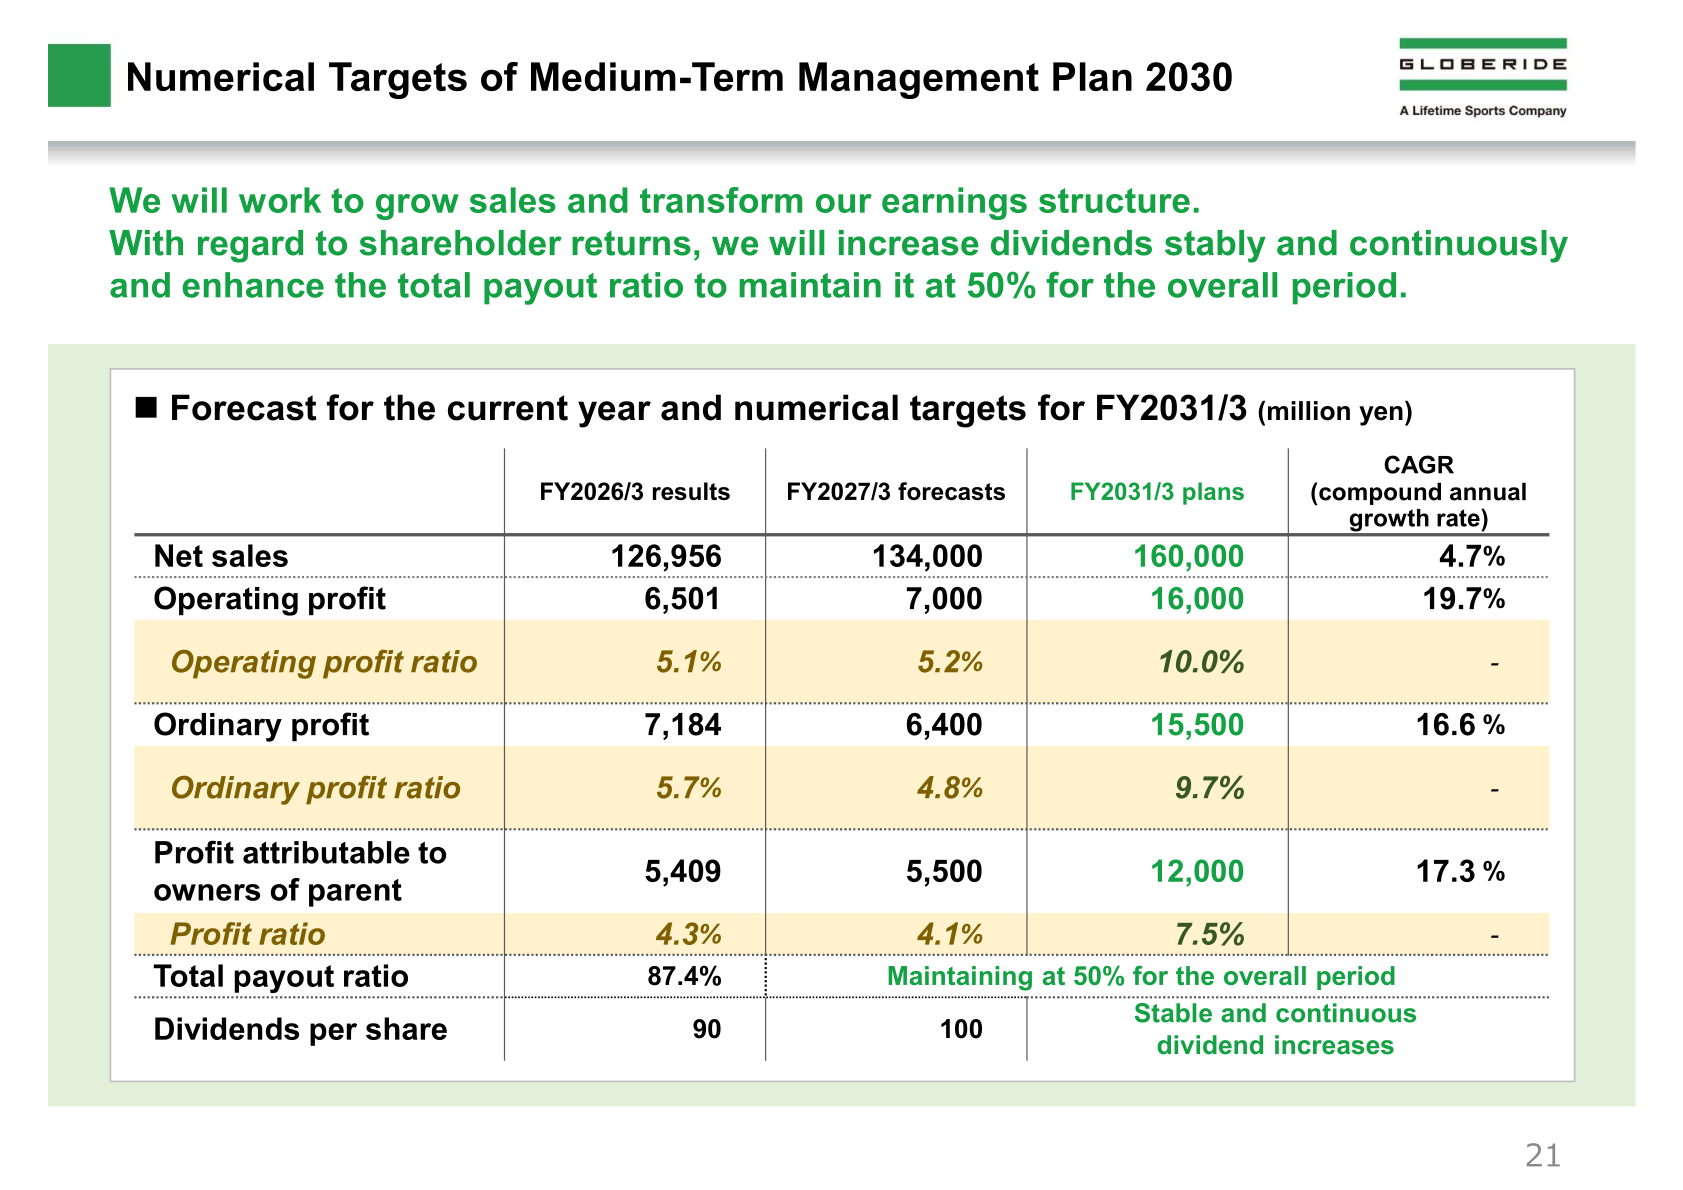
Task: Click the slide title 'Numerical Targets of Medium-Term Management Plan 2030'
Action: pyautogui.click(x=679, y=78)
